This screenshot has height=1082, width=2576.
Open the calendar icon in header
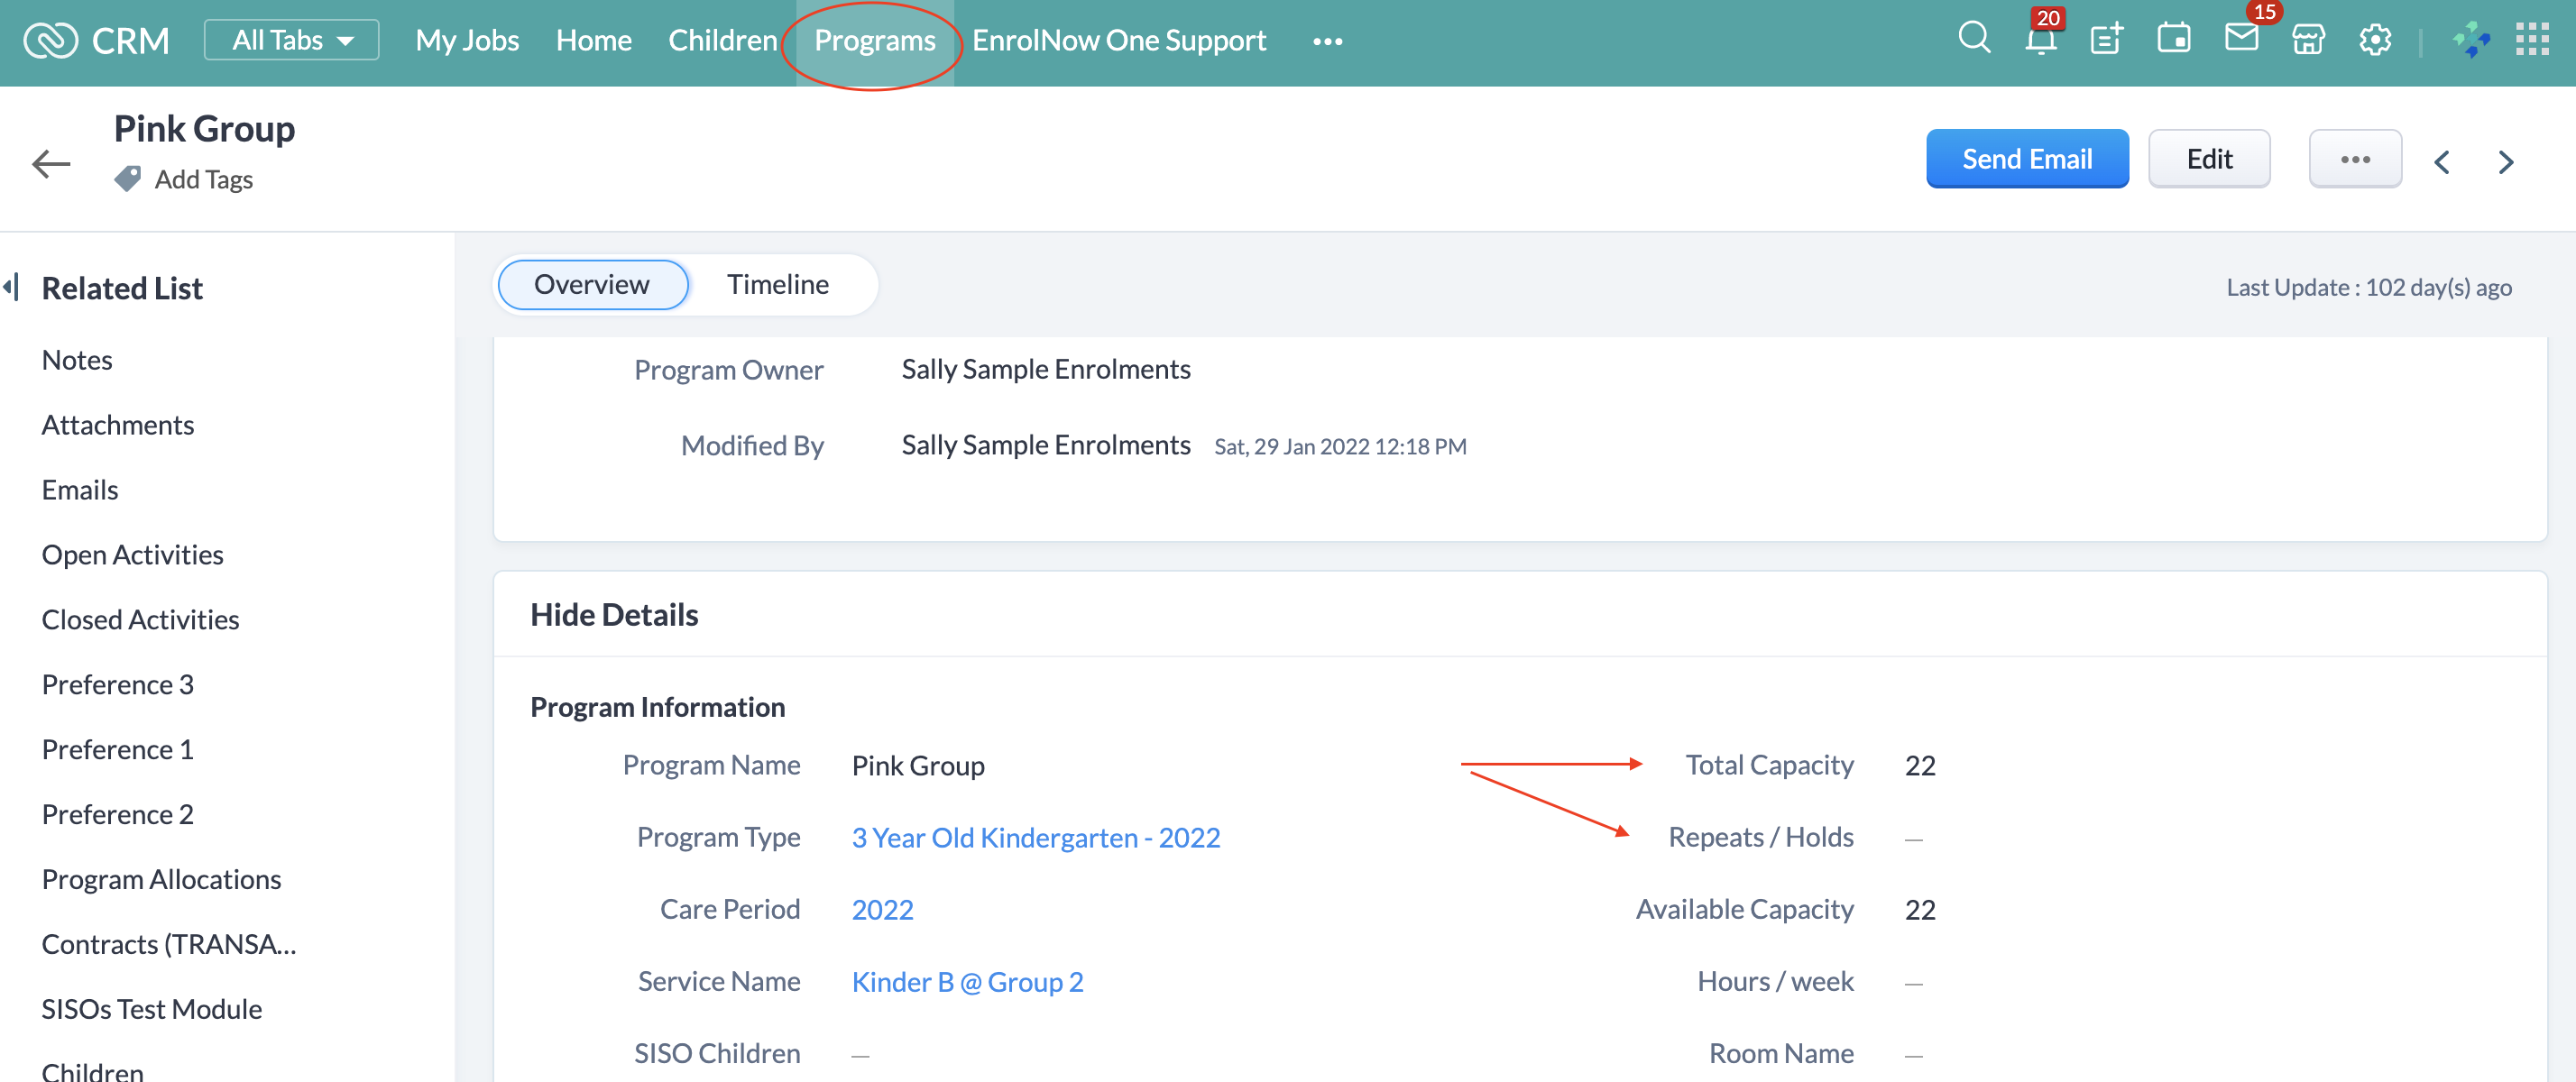[x=2173, y=40]
